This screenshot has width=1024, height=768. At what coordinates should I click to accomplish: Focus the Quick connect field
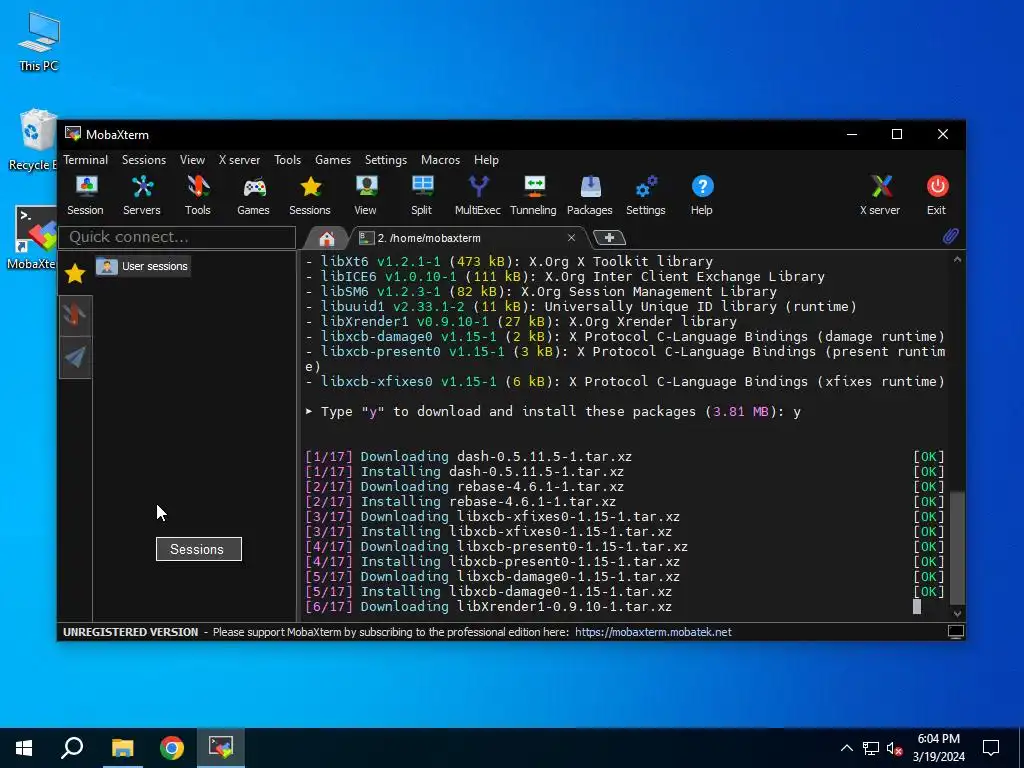(x=177, y=237)
